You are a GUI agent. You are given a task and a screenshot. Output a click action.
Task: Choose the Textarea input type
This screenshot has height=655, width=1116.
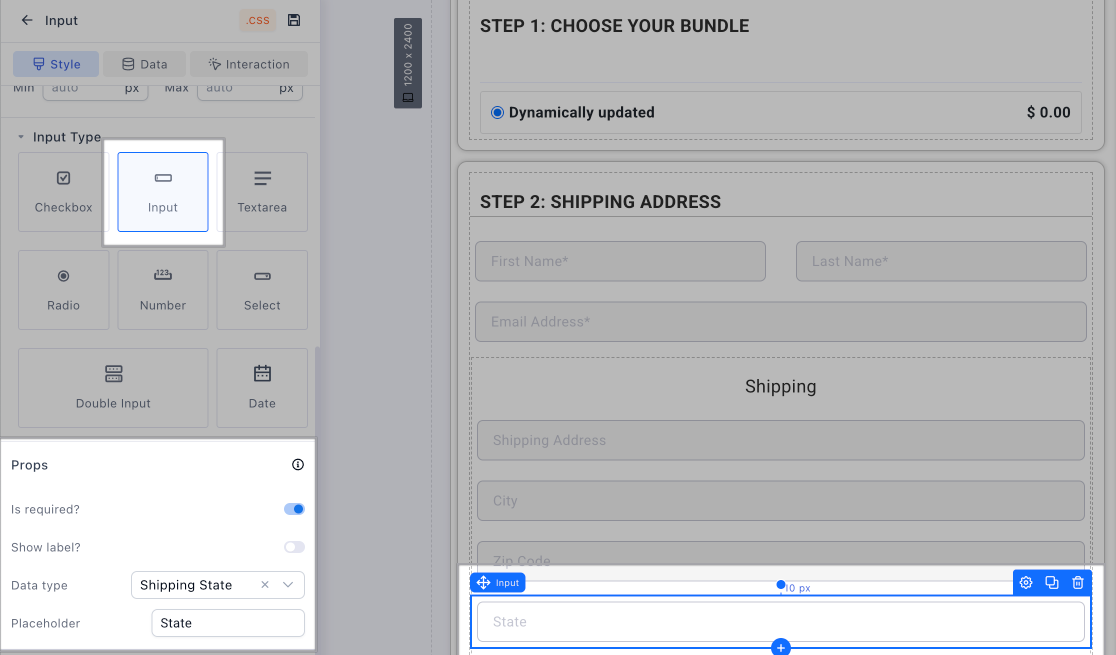[x=262, y=192]
